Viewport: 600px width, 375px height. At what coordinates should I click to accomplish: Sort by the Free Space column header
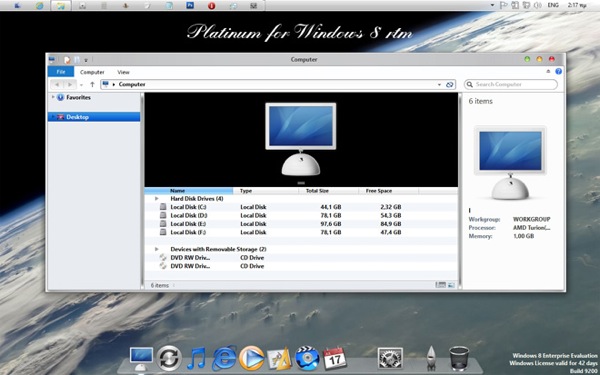(x=388, y=191)
